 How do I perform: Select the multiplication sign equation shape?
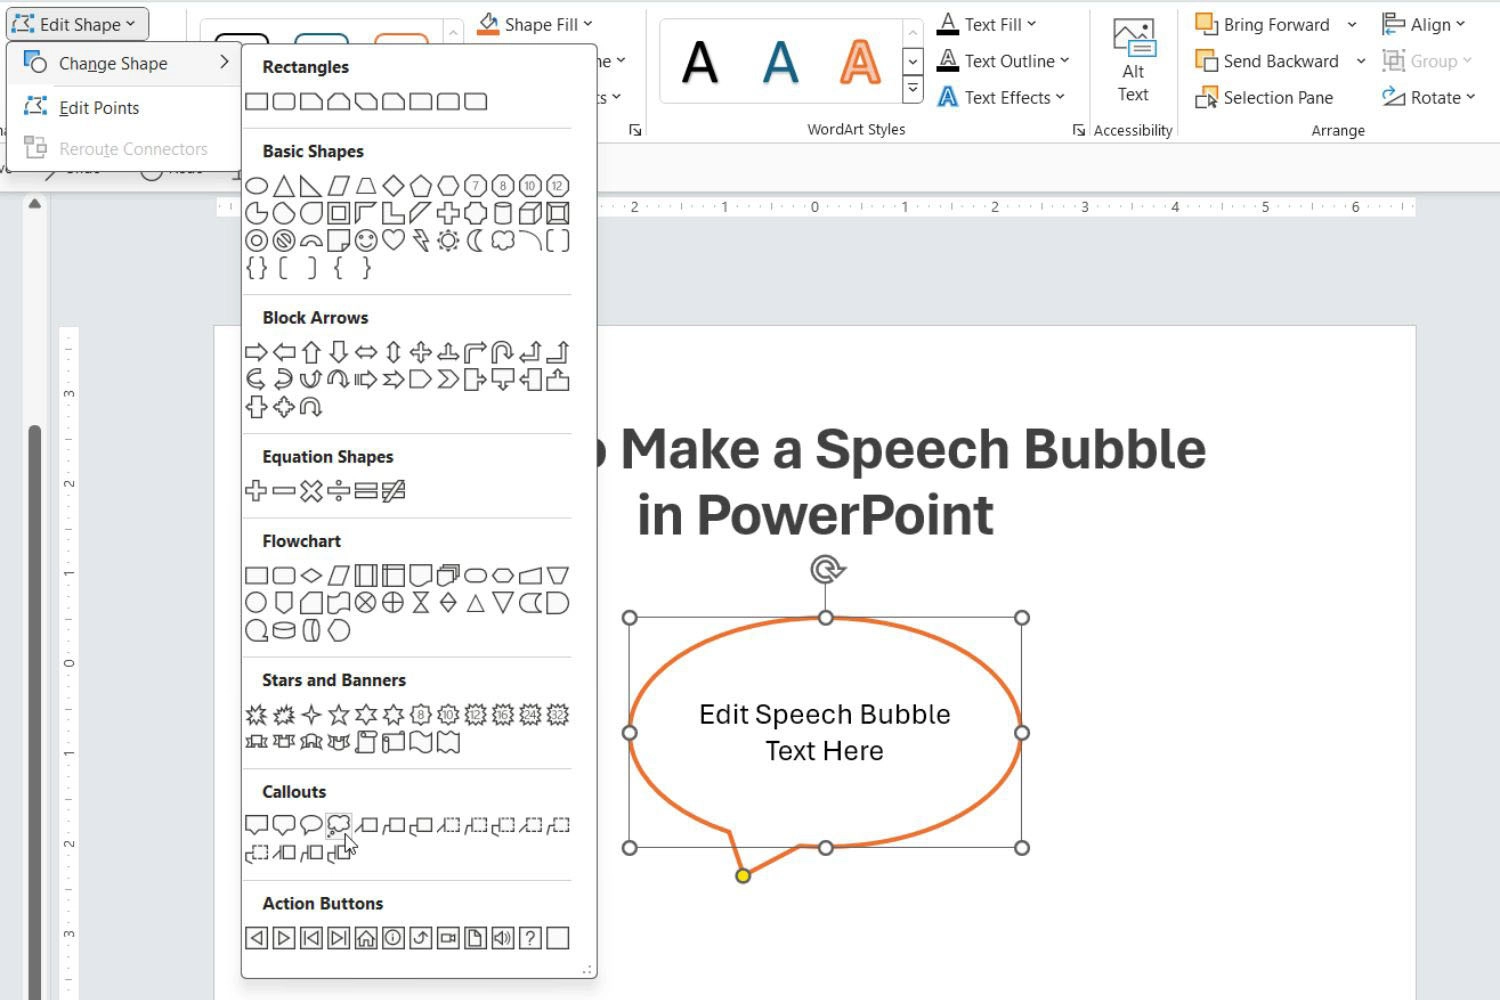coord(311,491)
